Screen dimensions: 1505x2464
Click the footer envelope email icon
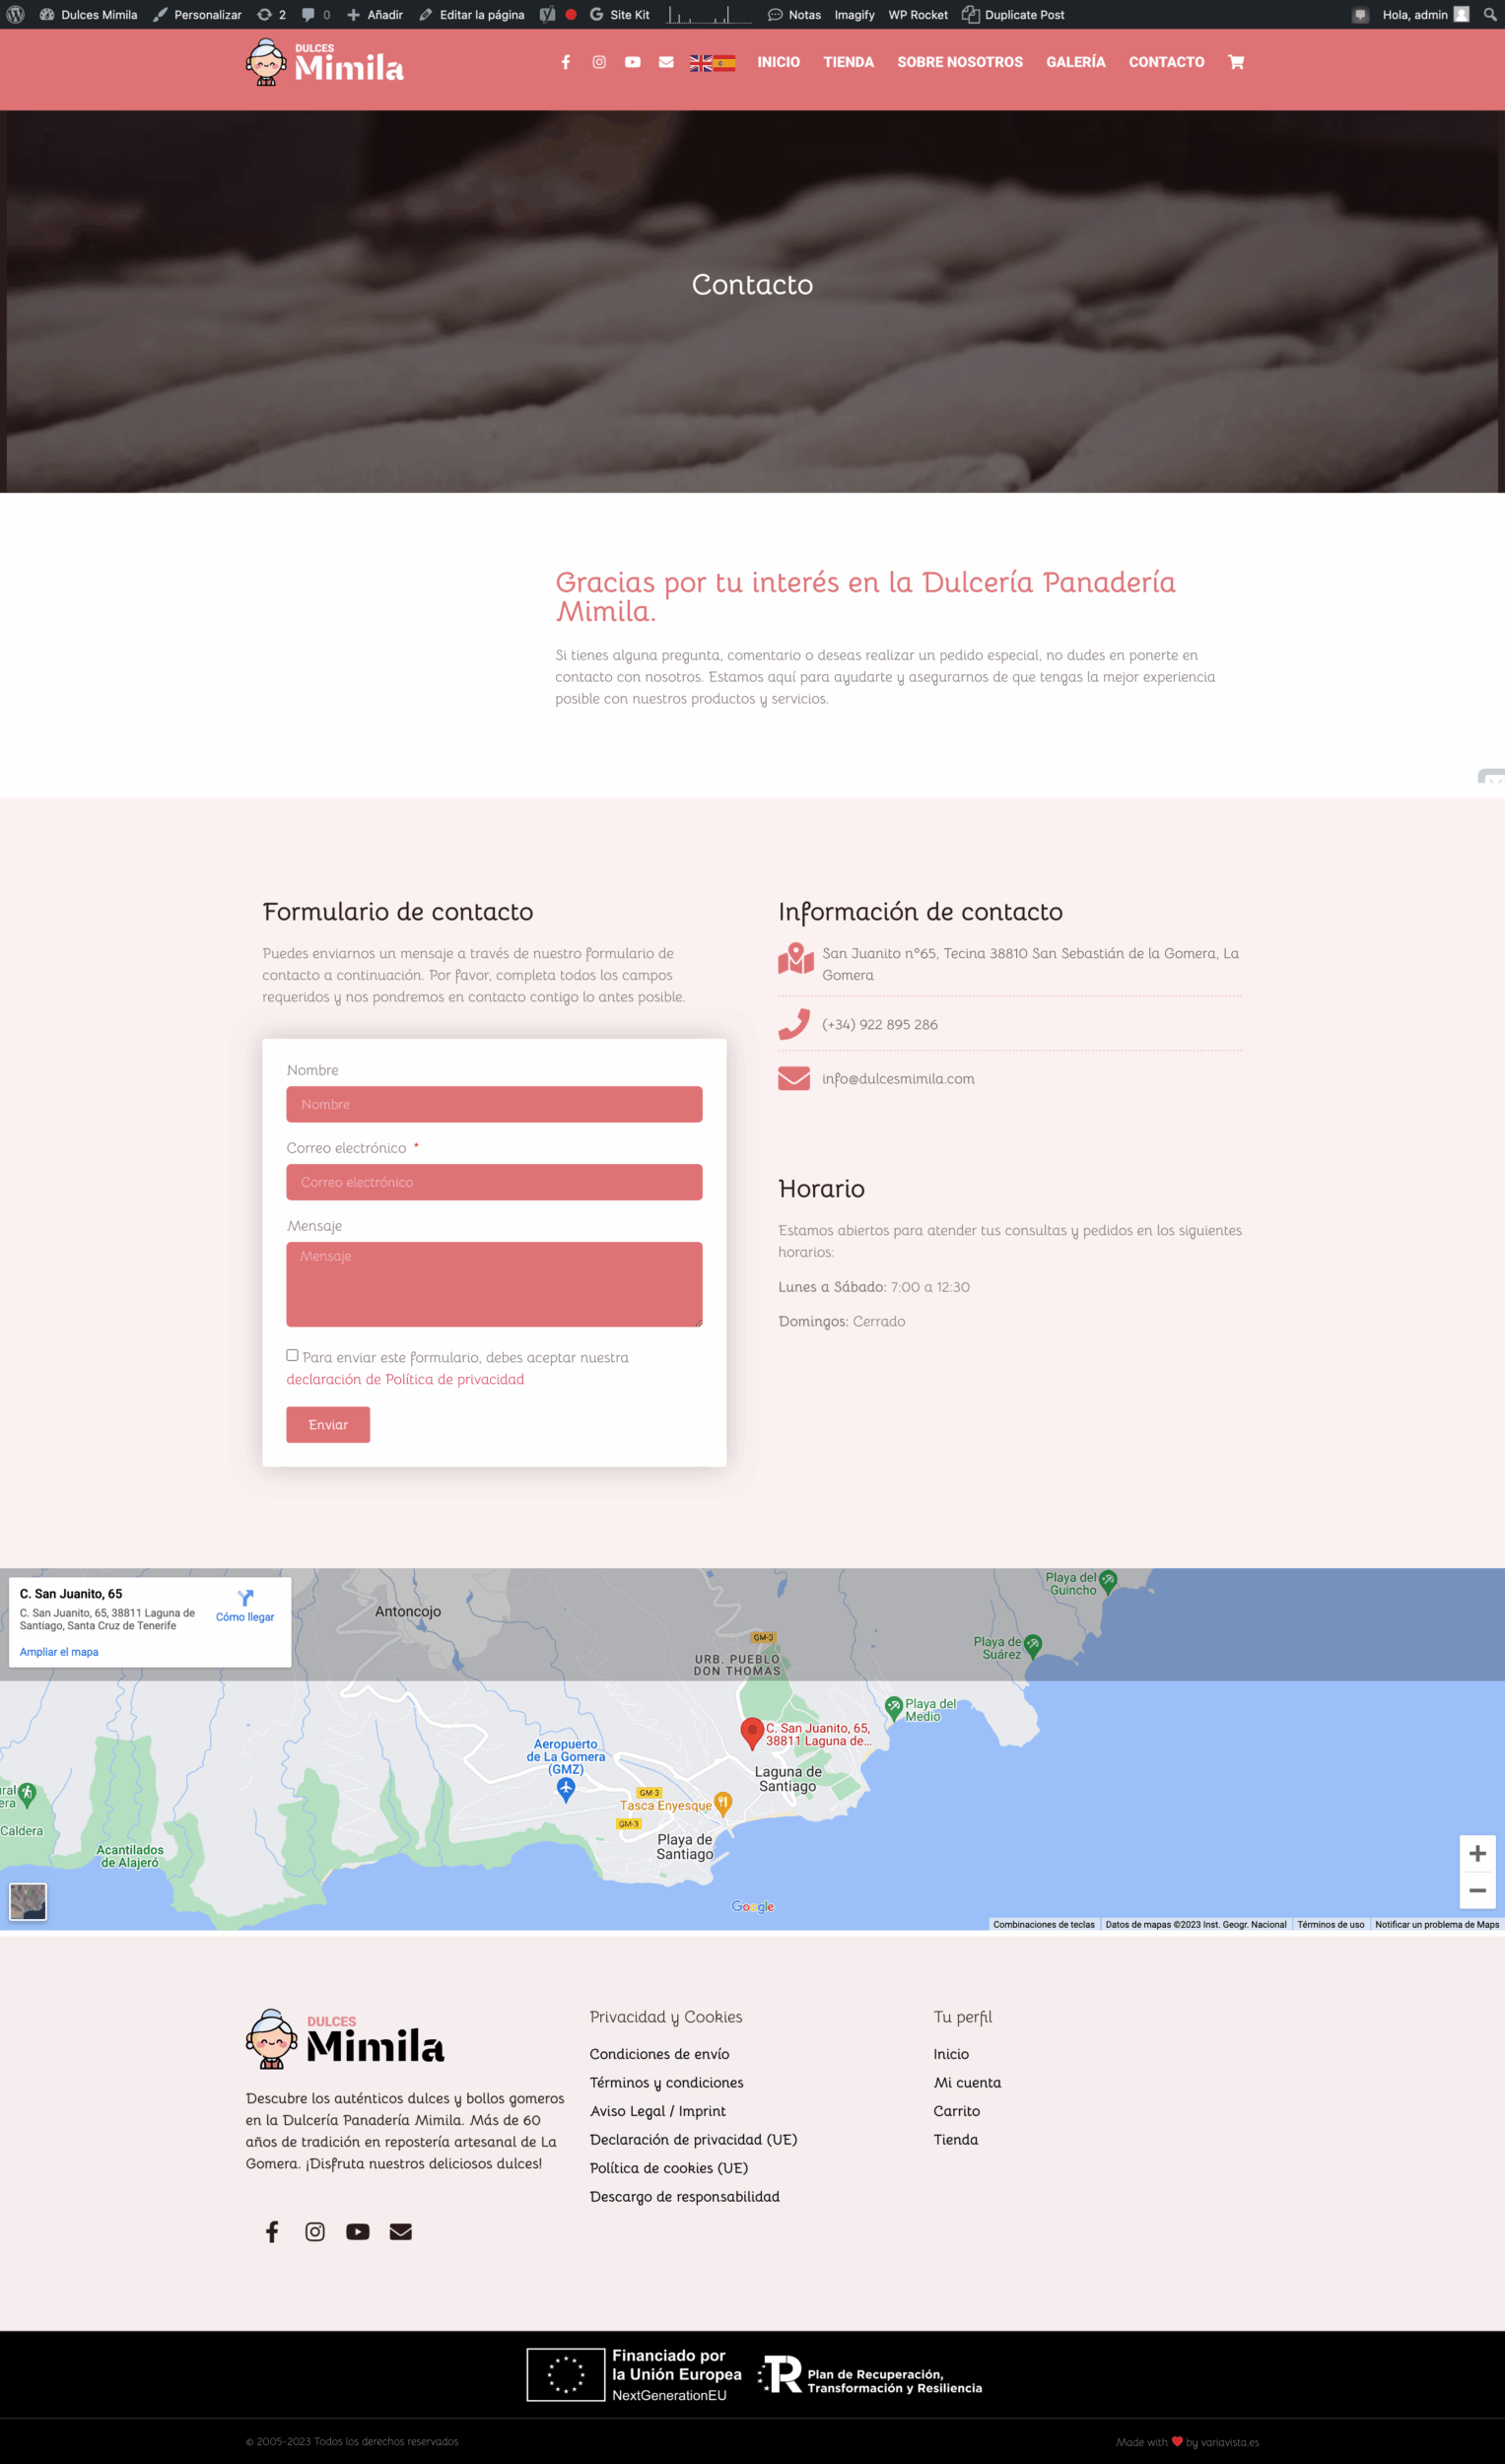tap(401, 2232)
